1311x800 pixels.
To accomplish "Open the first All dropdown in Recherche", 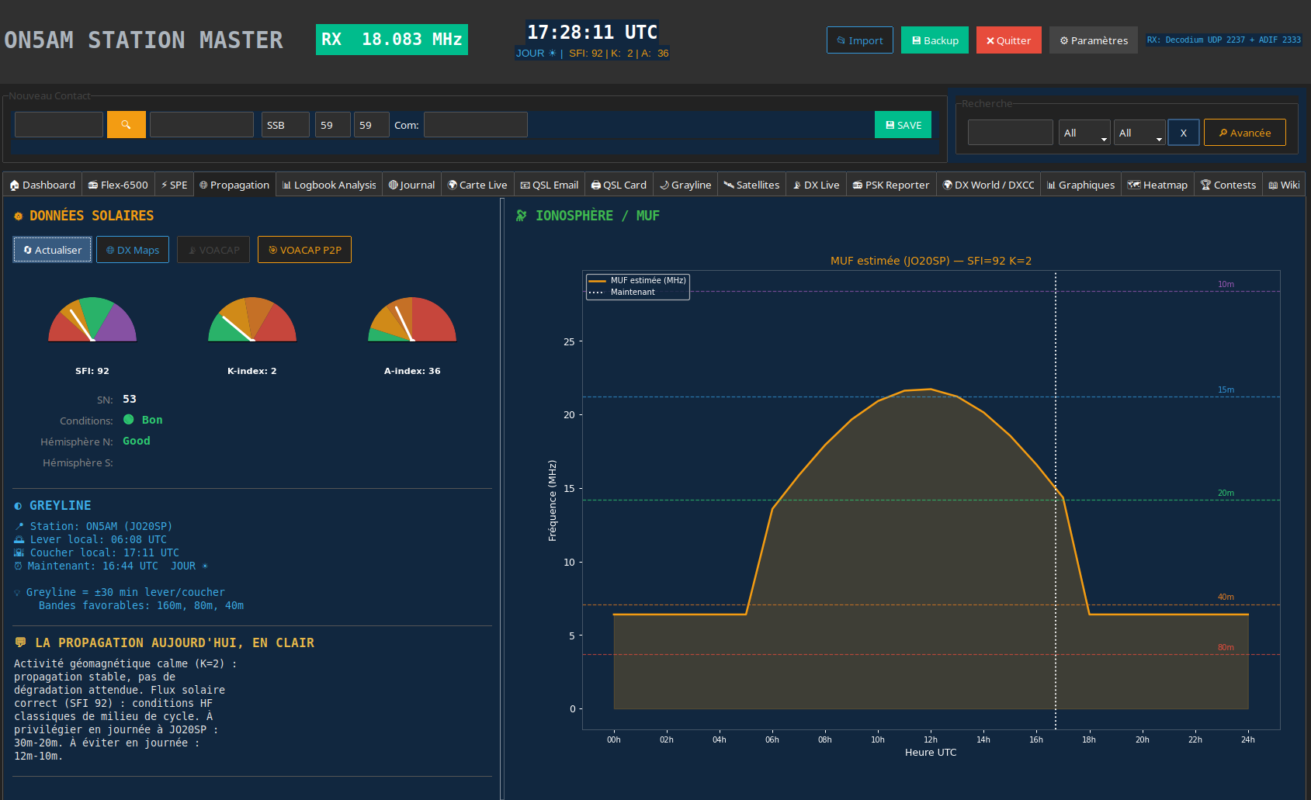I will pyautogui.click(x=1084, y=132).
